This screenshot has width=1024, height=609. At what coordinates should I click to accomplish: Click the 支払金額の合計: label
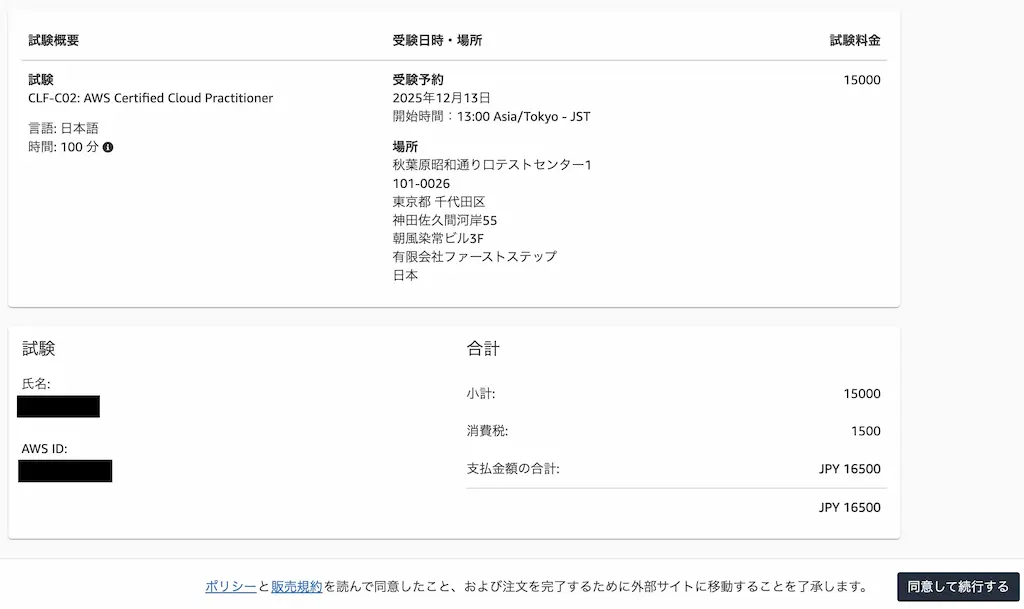(x=513, y=469)
